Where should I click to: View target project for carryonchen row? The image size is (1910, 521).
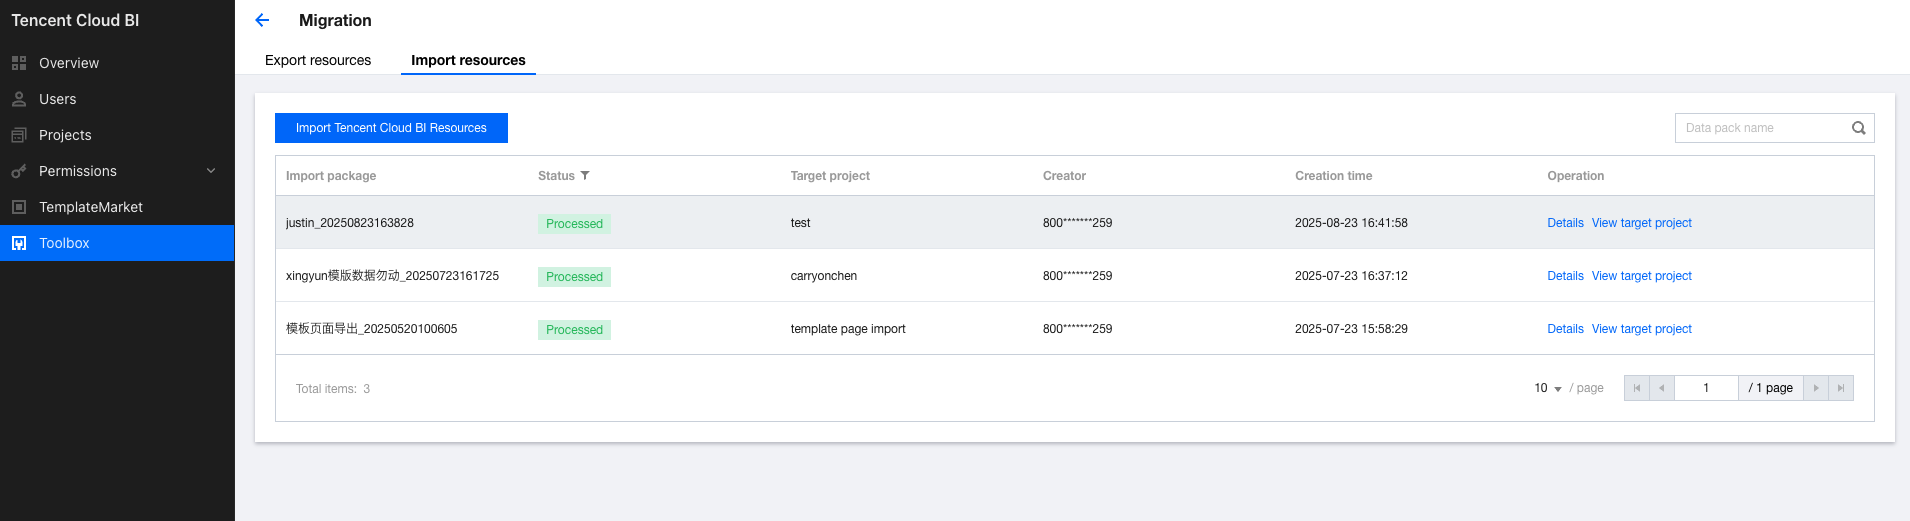coord(1641,276)
